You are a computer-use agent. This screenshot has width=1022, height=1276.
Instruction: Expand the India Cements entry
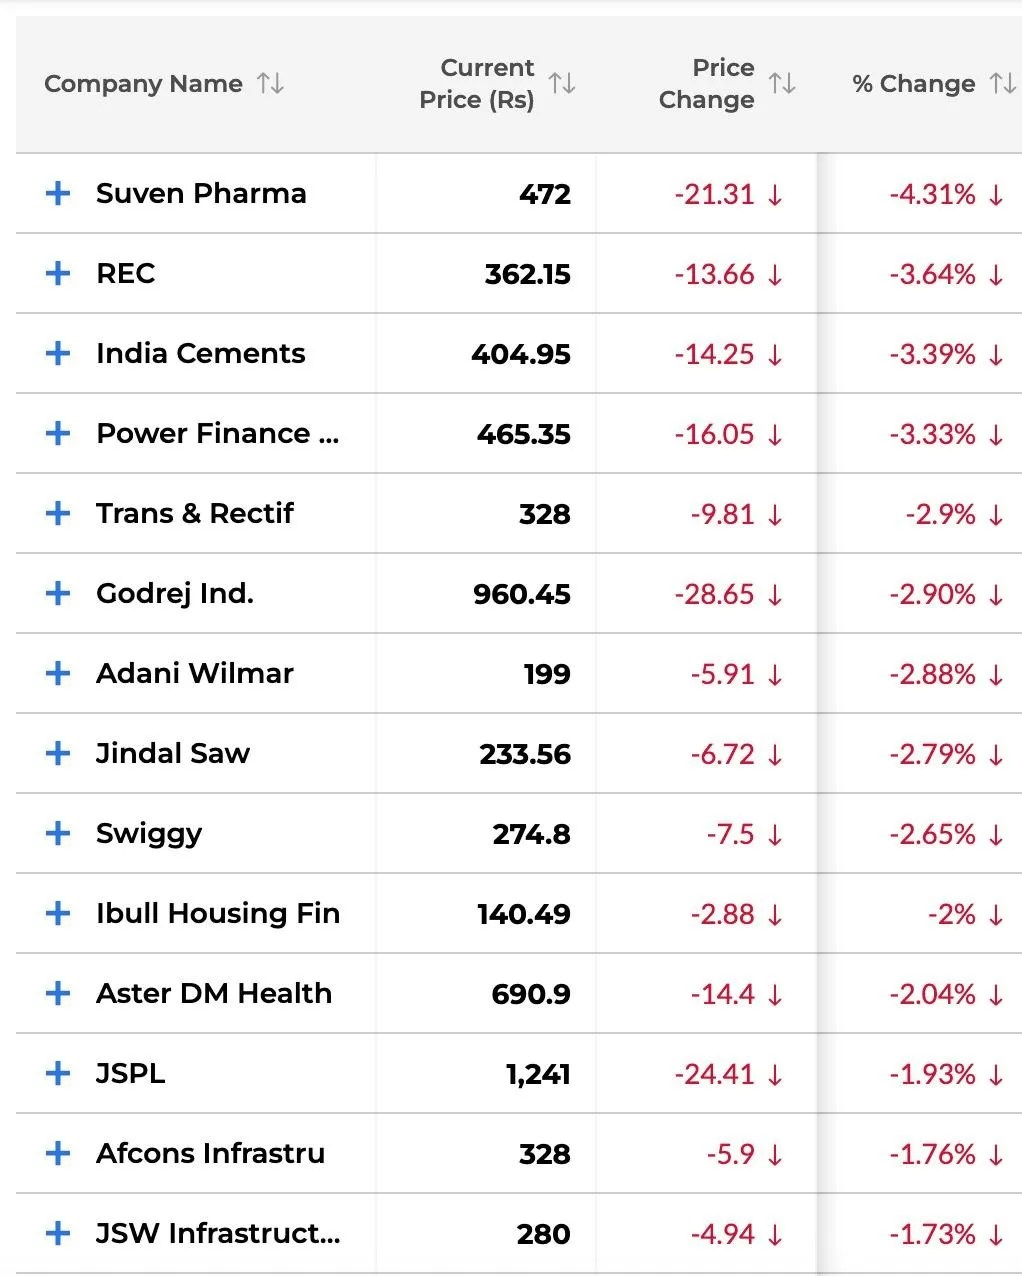point(57,354)
